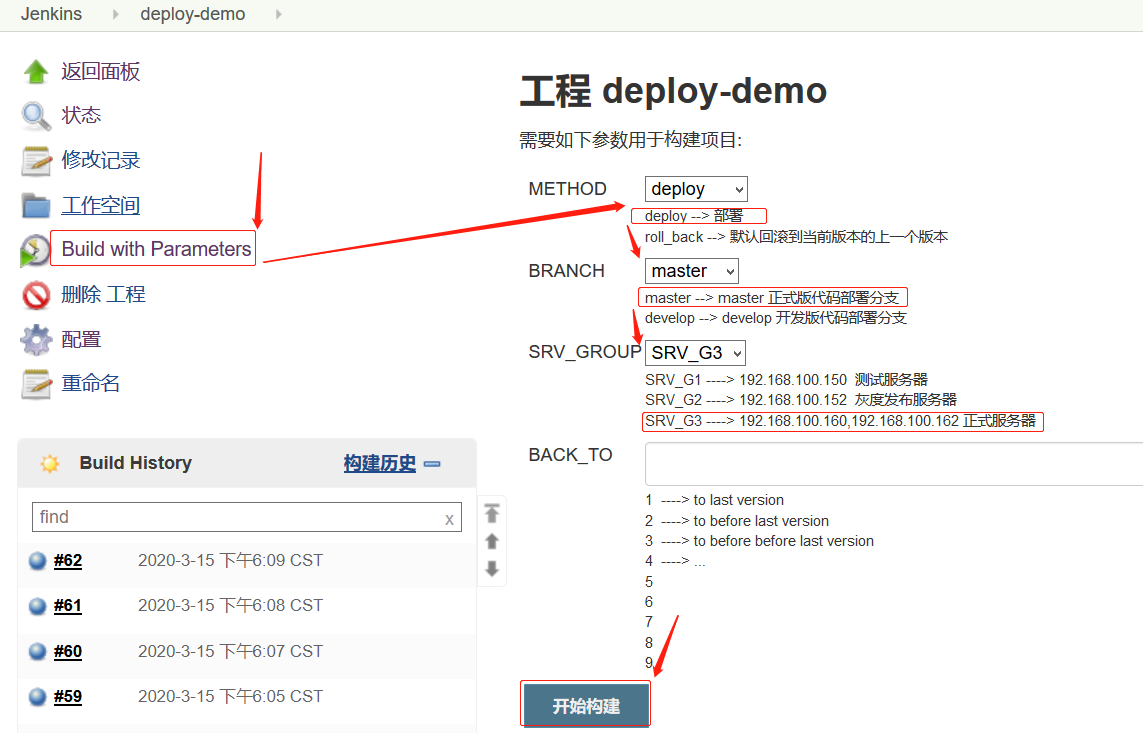Viewport: 1143px width, 733px height.
Task: Open build #62
Action: (68, 561)
